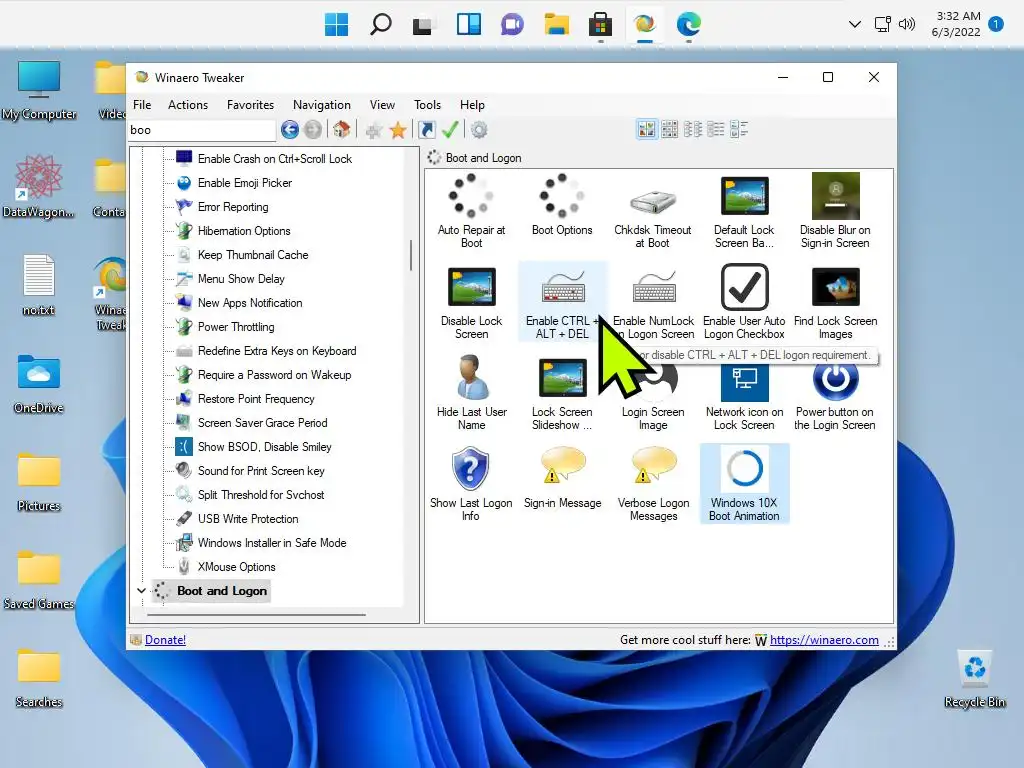This screenshot has width=1024, height=768.
Task: Open the Navigation menu
Action: [x=321, y=104]
